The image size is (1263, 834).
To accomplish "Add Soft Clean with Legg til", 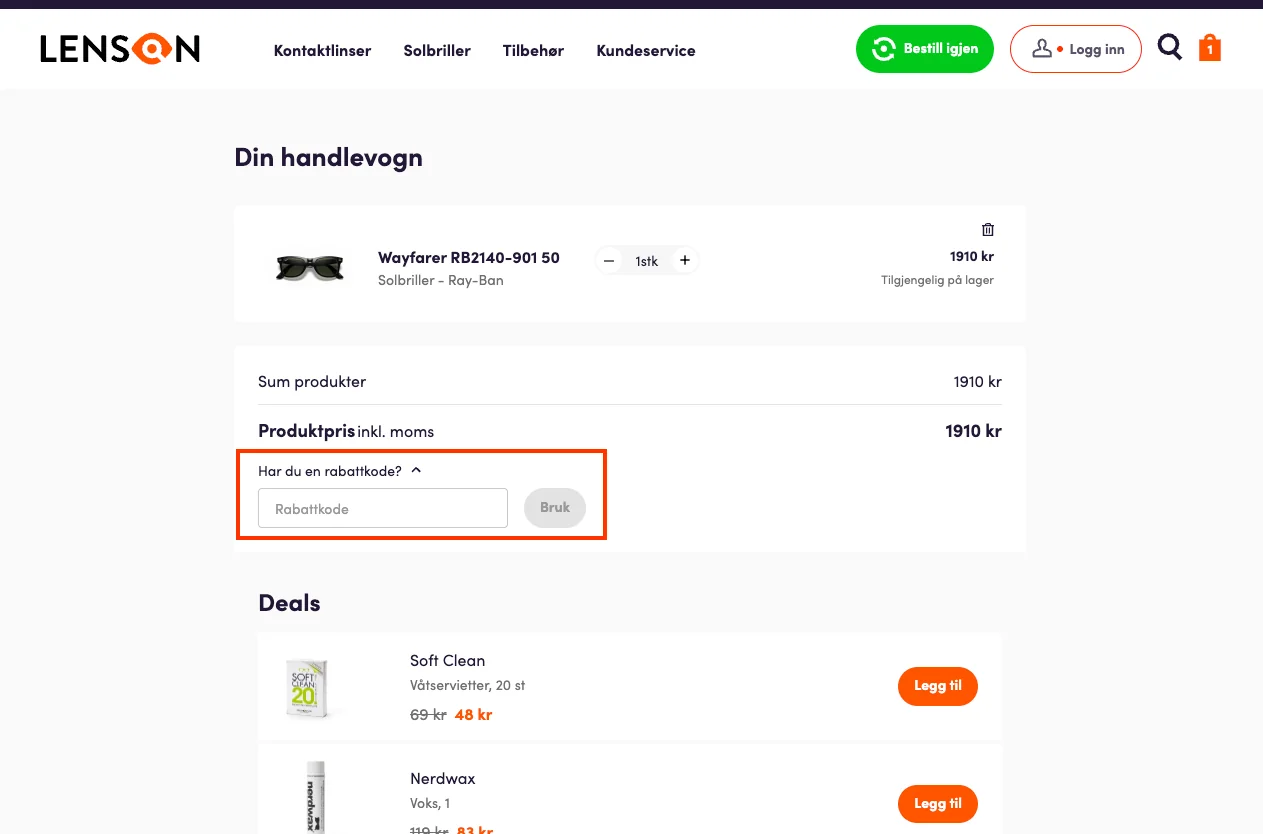I will (x=937, y=686).
